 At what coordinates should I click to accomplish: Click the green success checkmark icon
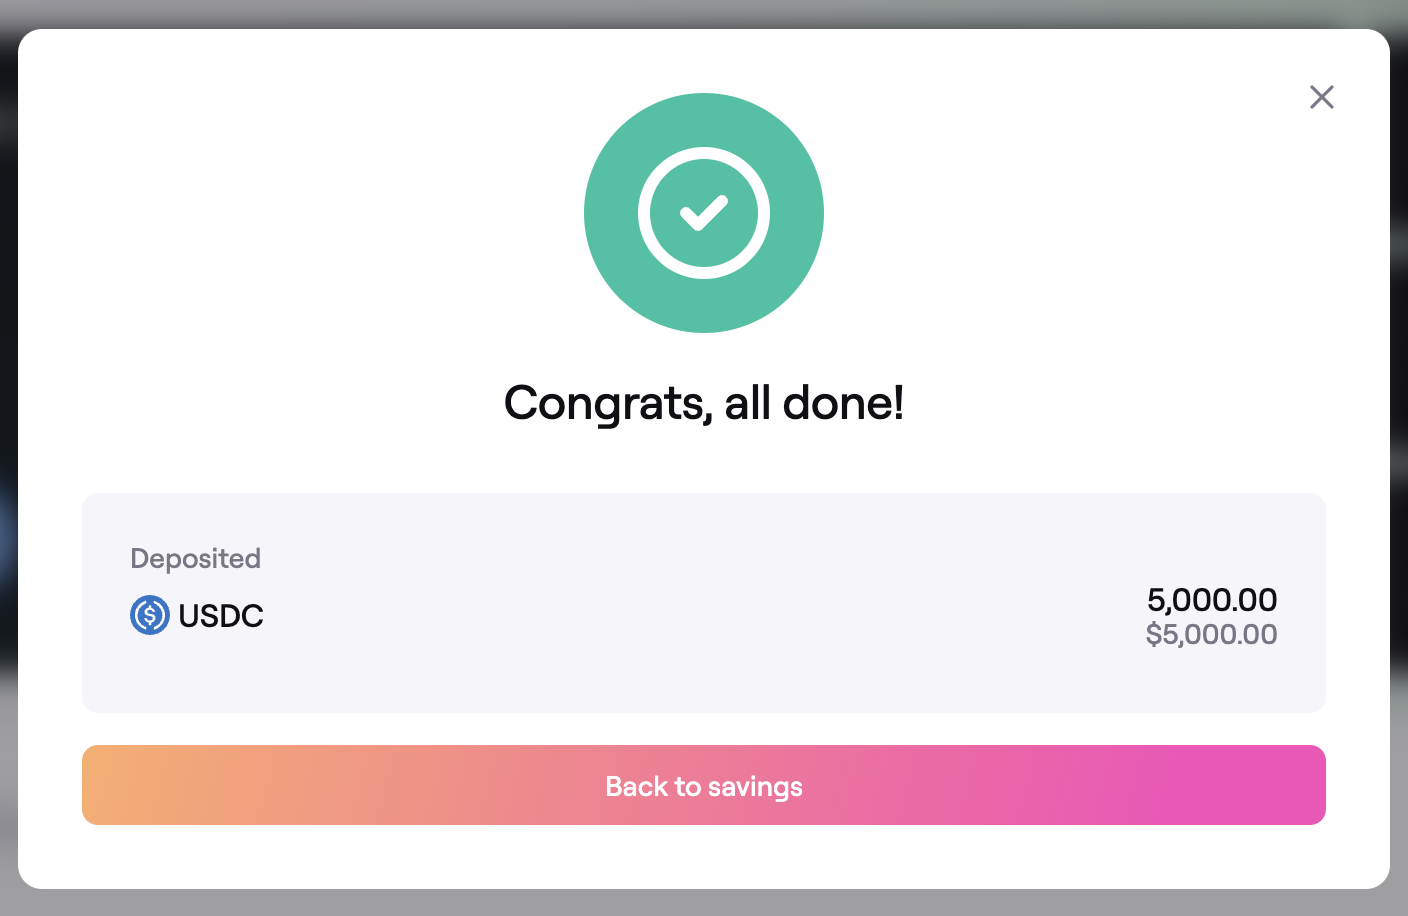(704, 213)
